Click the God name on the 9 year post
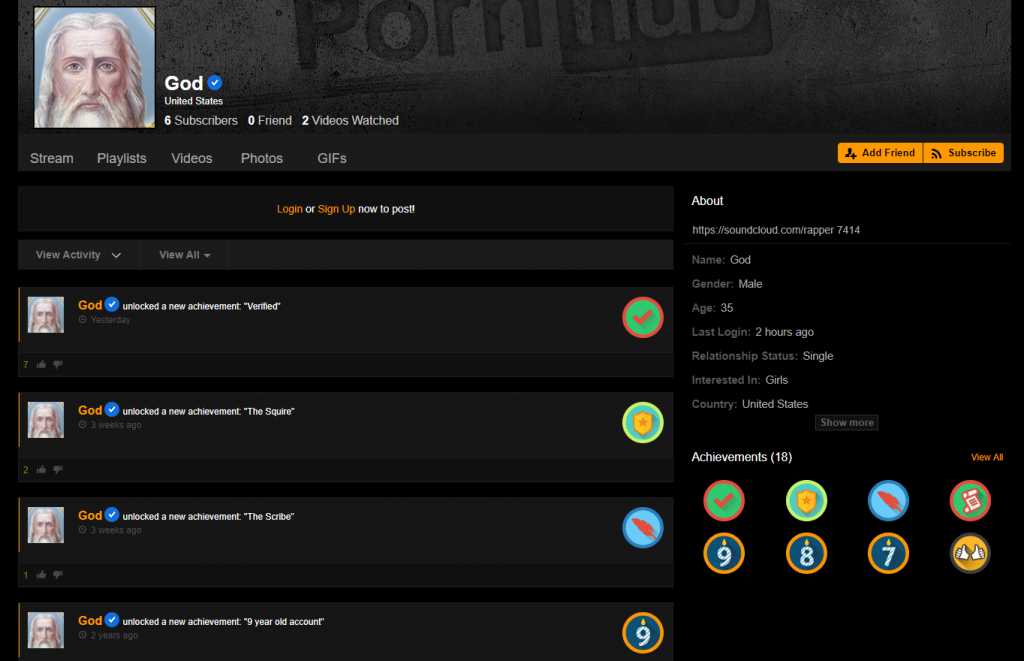 (90, 621)
